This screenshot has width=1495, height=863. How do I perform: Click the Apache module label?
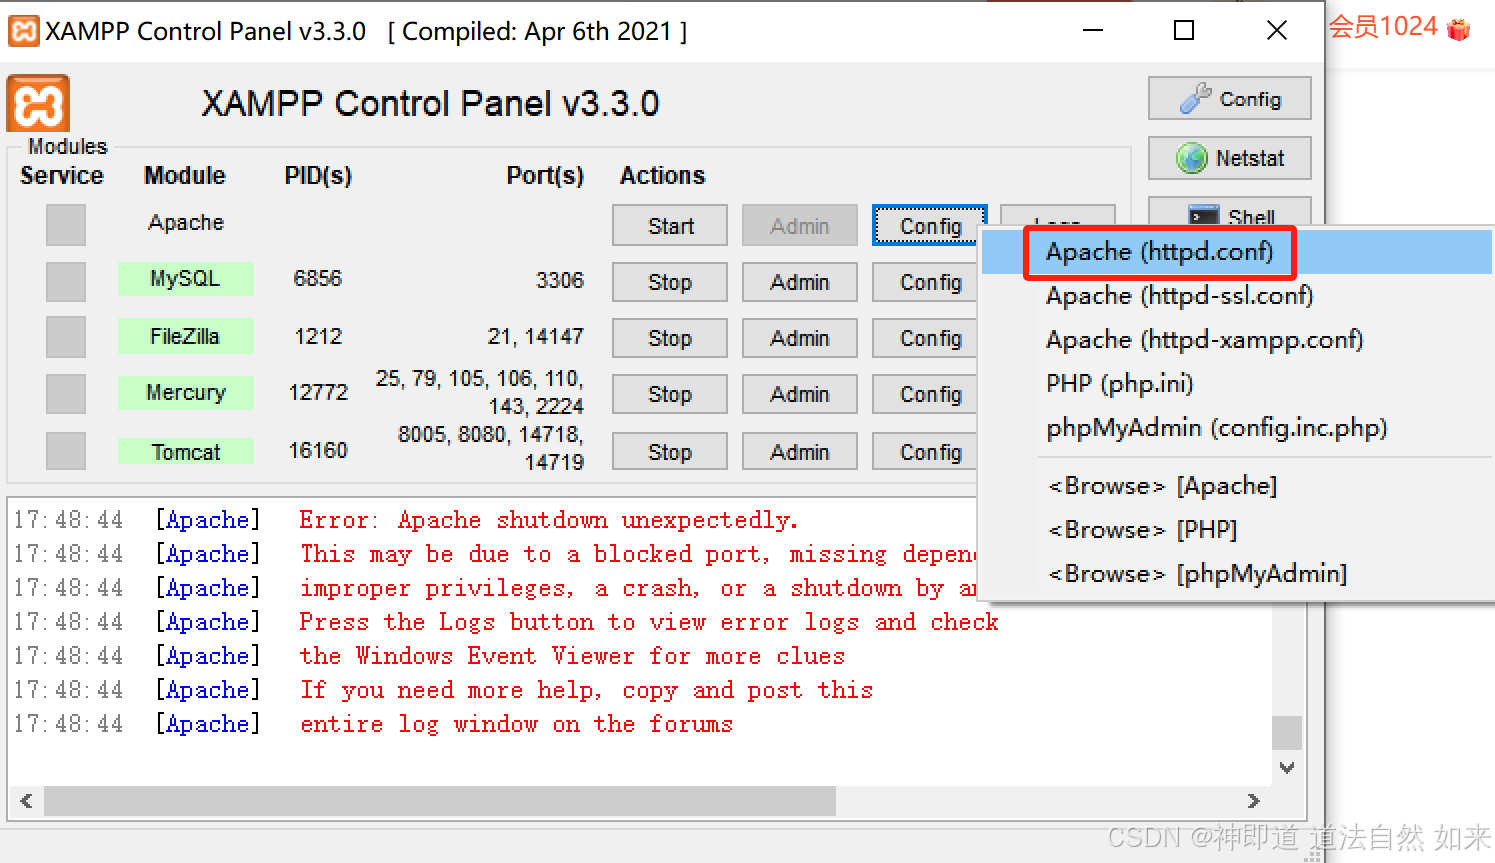pyautogui.click(x=186, y=223)
